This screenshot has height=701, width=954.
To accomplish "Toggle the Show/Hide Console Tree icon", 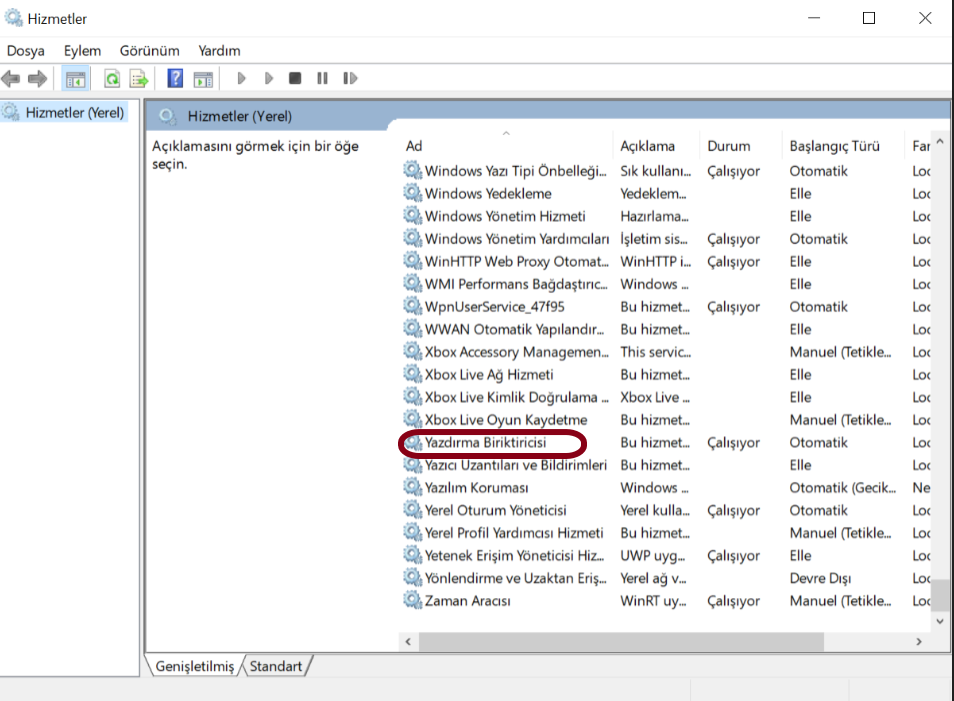I will coord(75,78).
